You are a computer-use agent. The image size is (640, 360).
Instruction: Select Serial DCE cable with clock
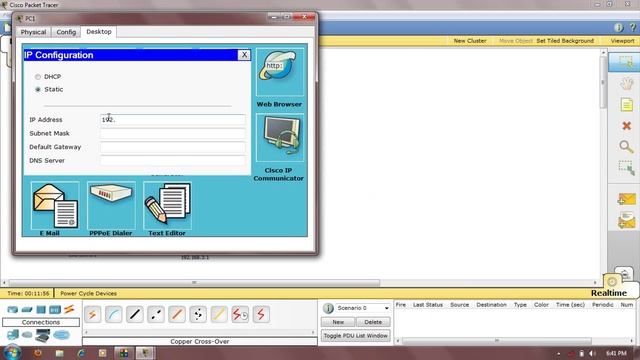(x=240, y=314)
